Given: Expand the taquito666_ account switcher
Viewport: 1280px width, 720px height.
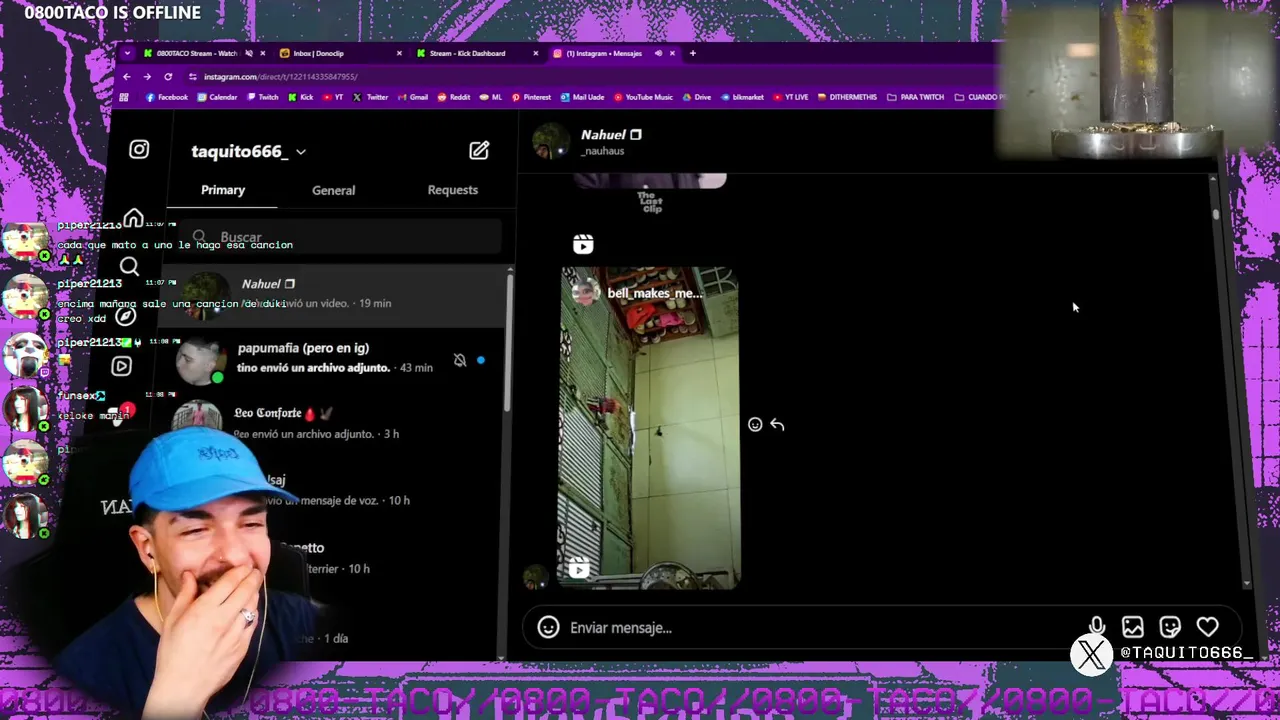Looking at the screenshot, I should tap(249, 151).
